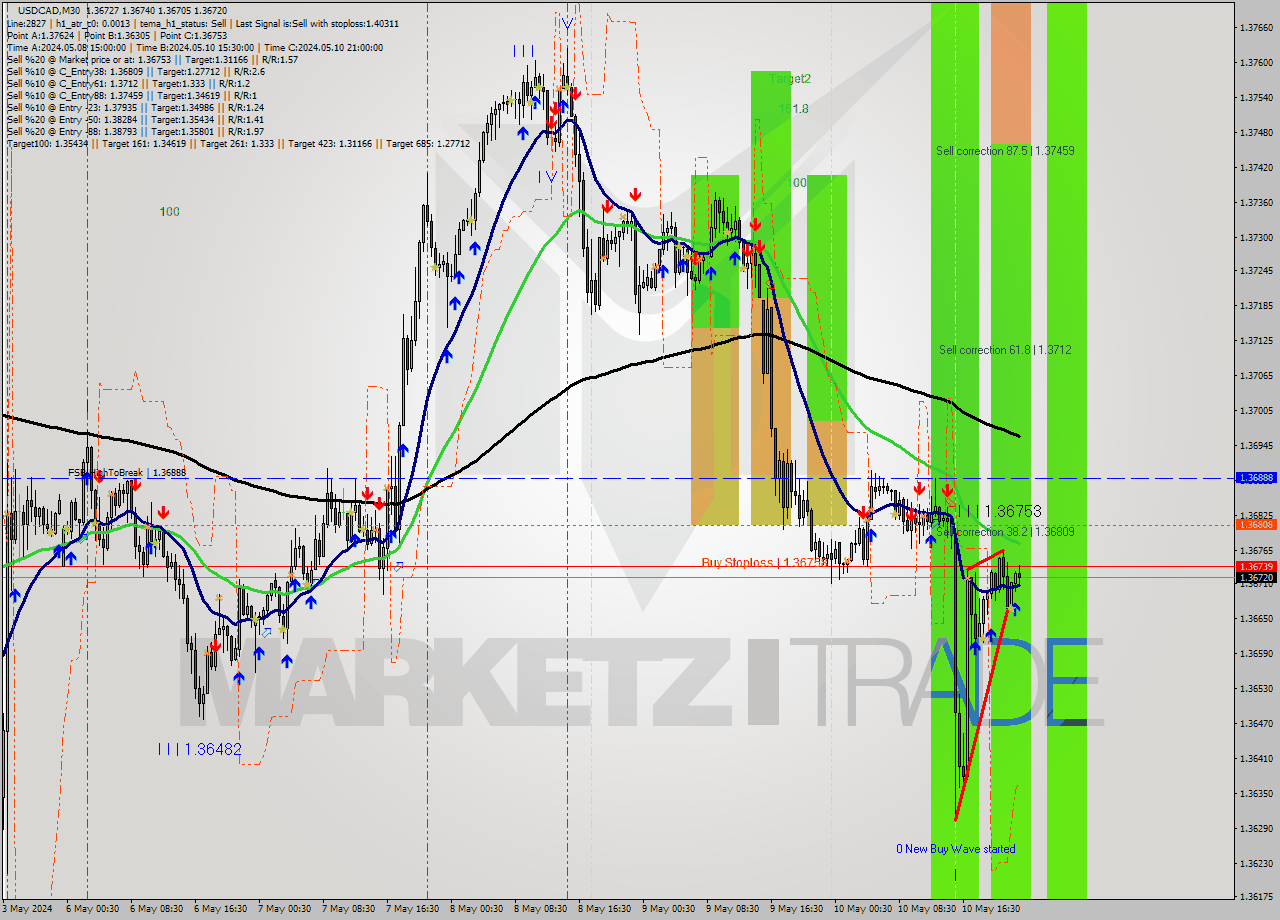Click the '0 New Buy Wave started' label

(x=955, y=849)
